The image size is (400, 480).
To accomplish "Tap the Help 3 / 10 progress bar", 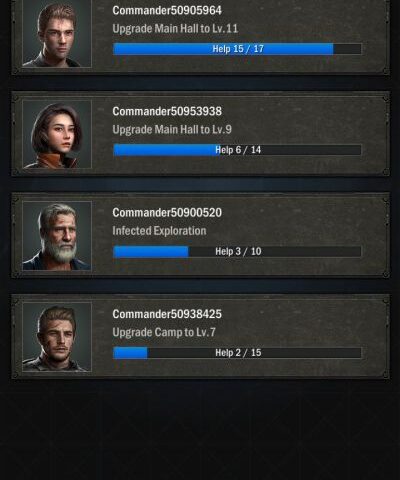I will (237, 251).
